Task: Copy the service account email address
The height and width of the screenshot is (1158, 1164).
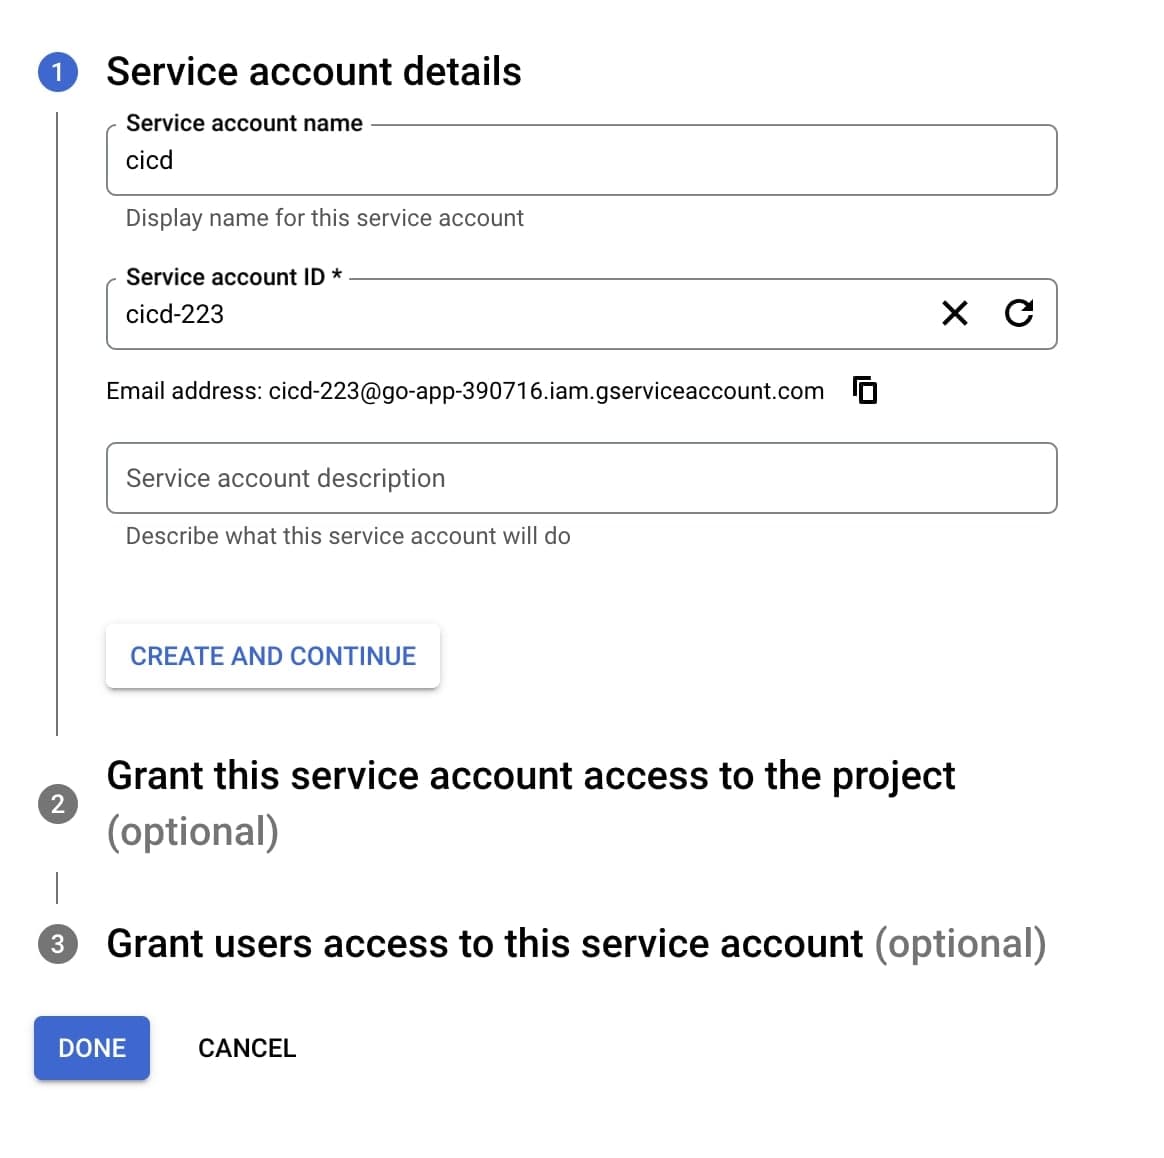Action: click(x=865, y=390)
